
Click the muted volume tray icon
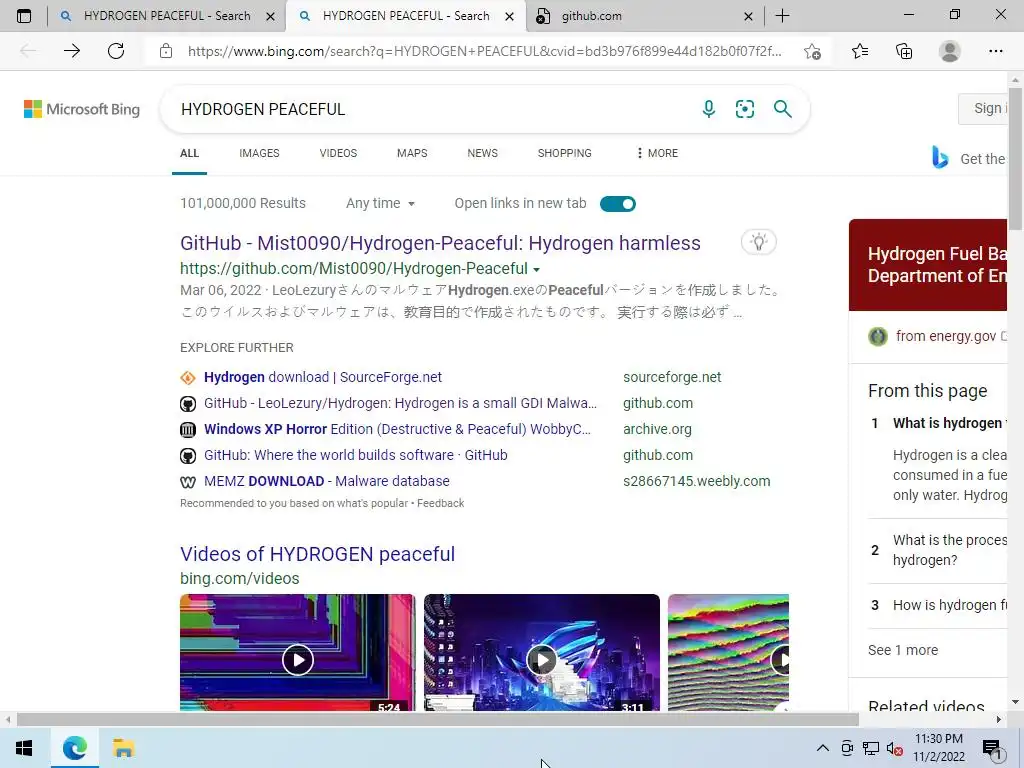point(894,748)
